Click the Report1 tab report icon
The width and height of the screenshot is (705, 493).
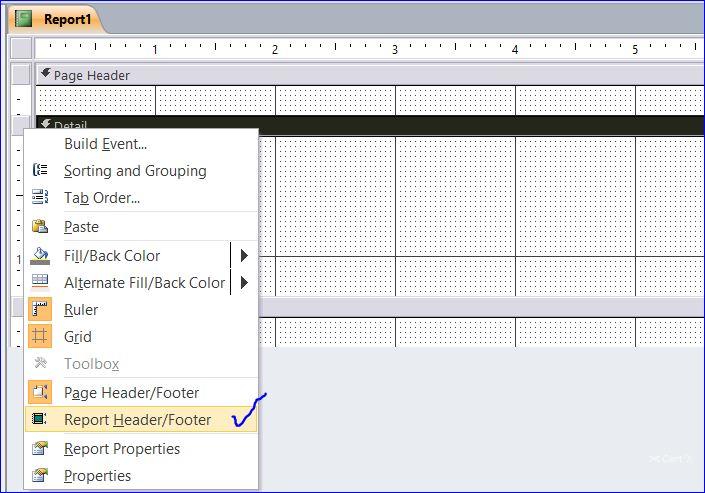pos(22,19)
